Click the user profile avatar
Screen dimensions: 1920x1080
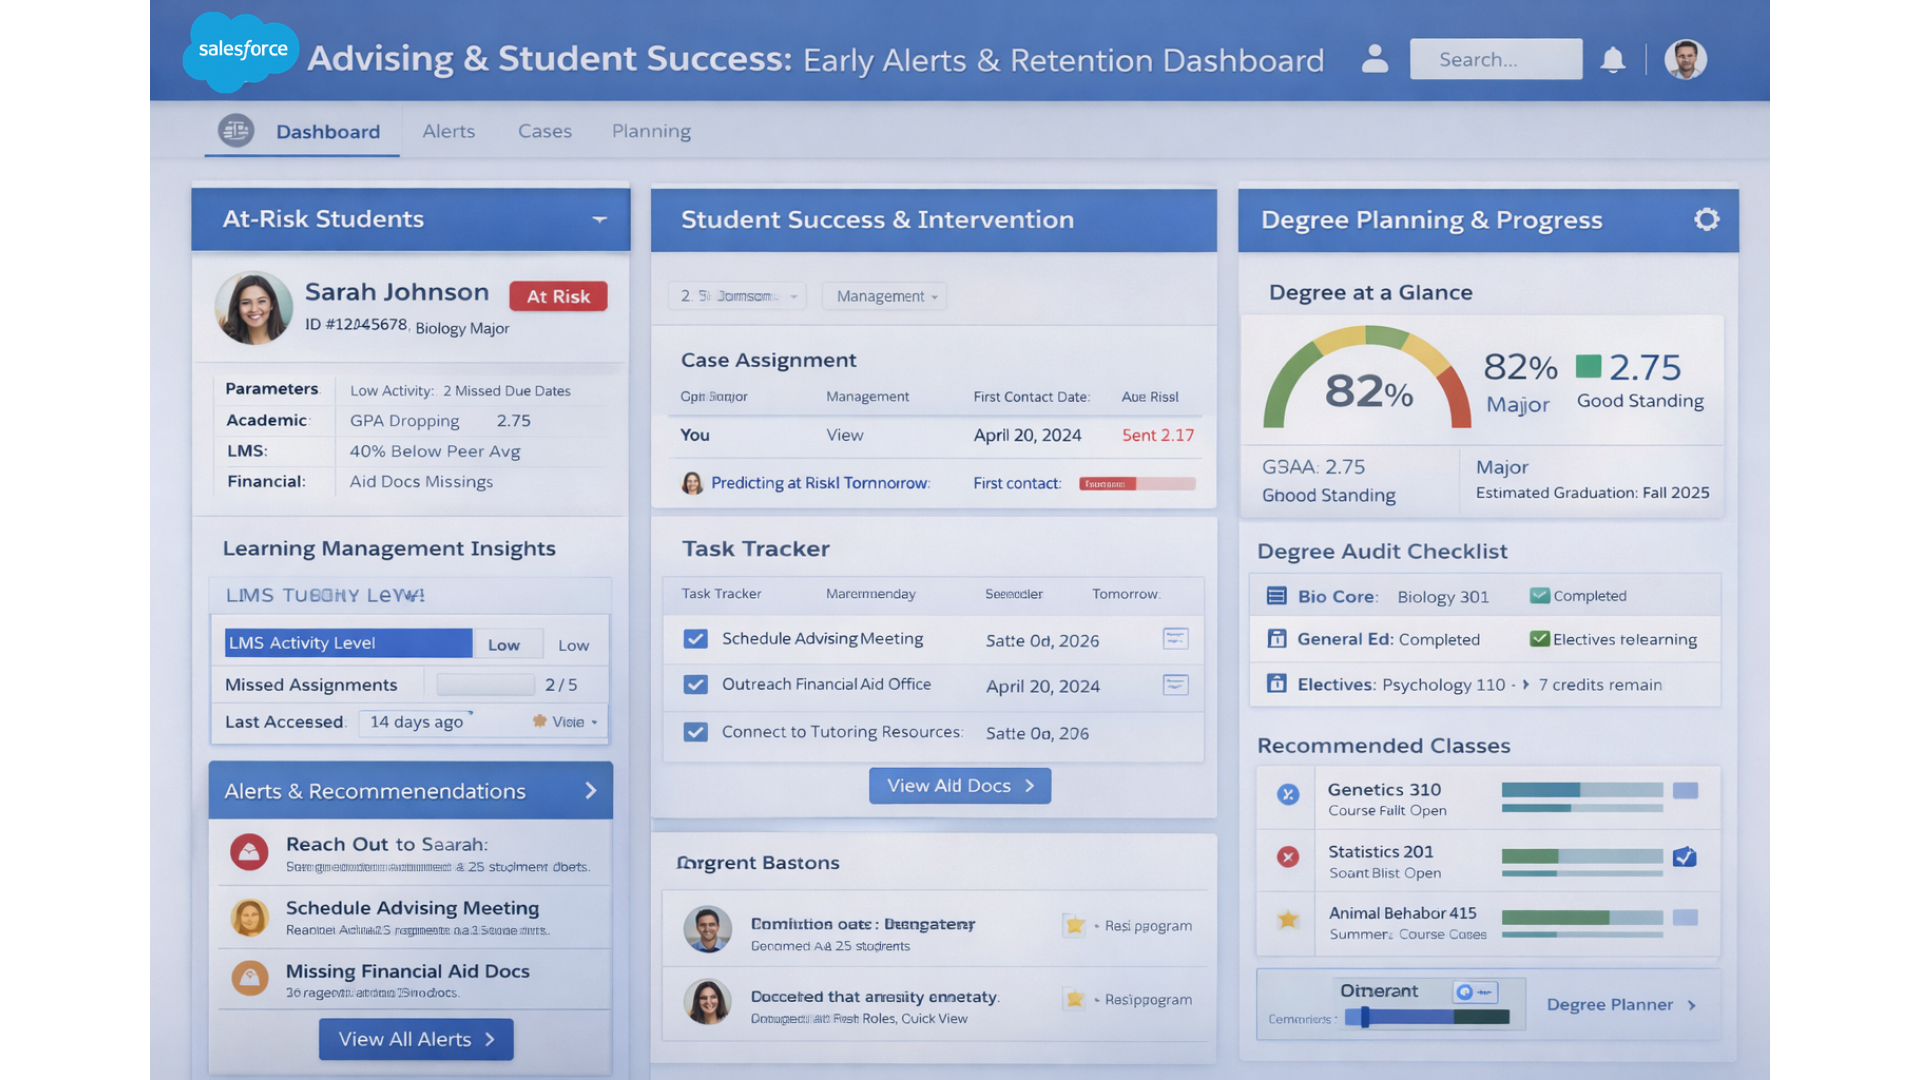tap(1685, 59)
